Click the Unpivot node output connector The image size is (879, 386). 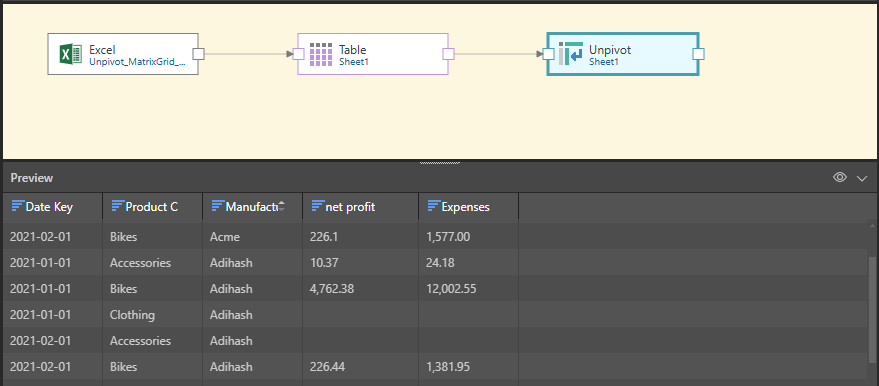(698, 54)
